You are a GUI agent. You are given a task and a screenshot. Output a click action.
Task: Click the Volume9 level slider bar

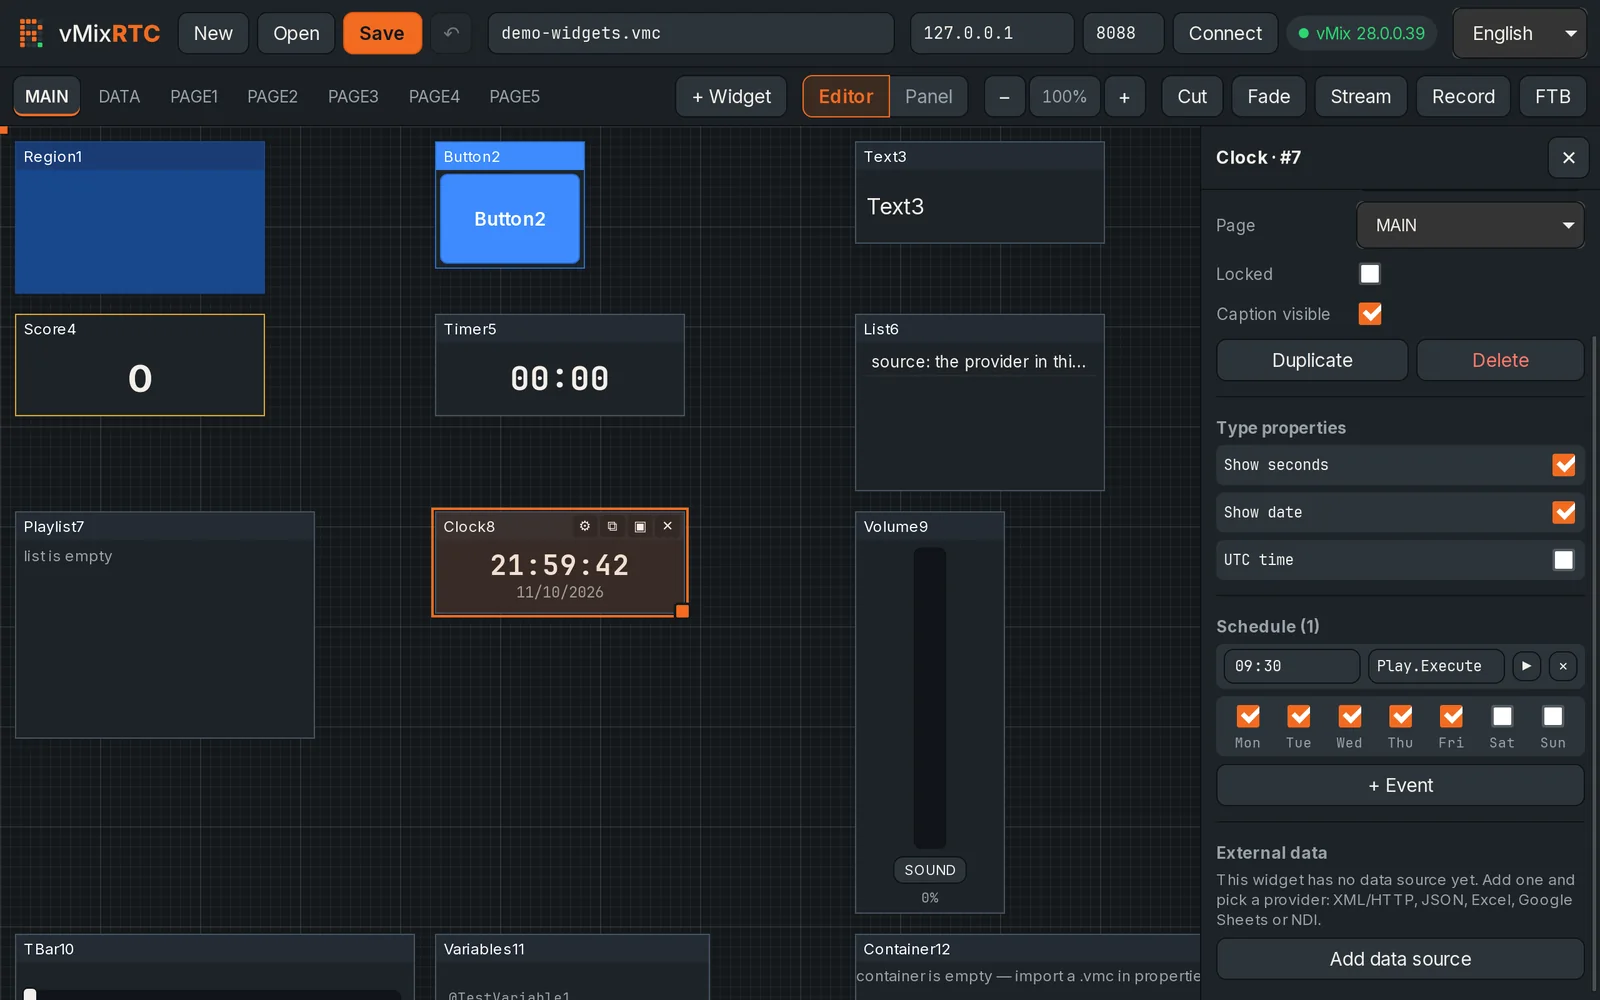coord(930,698)
